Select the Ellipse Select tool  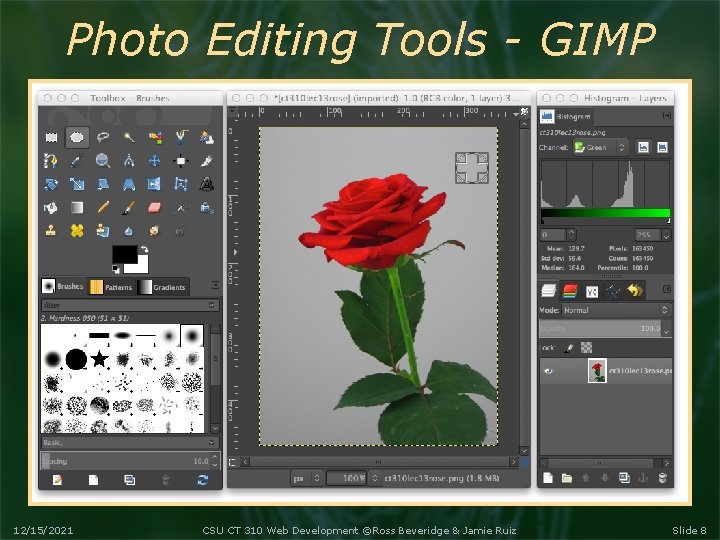(x=77, y=137)
